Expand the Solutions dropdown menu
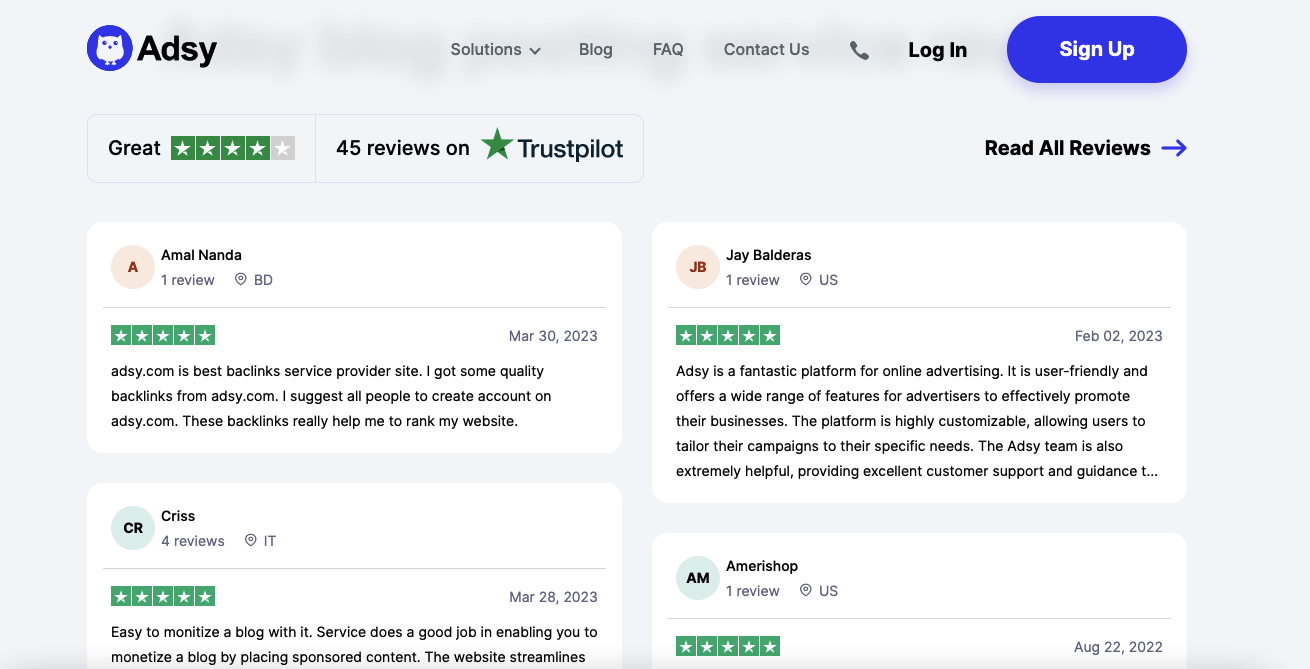The image size is (1310, 669). coord(495,49)
